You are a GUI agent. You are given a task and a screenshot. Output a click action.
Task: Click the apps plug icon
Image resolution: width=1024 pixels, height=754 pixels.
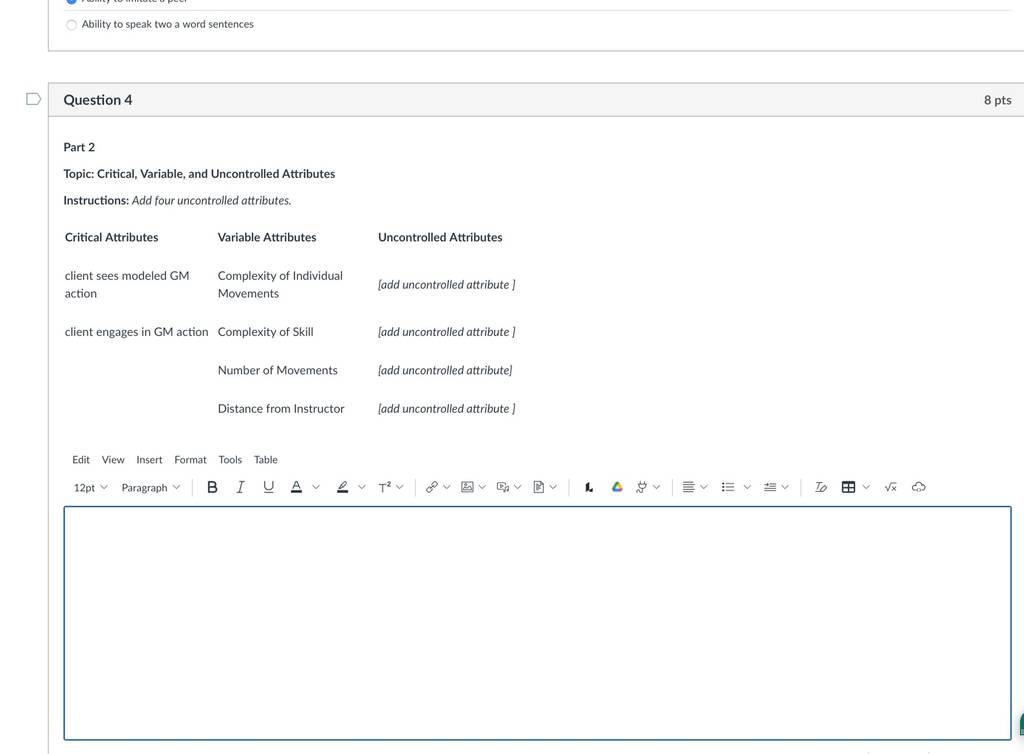[641, 487]
